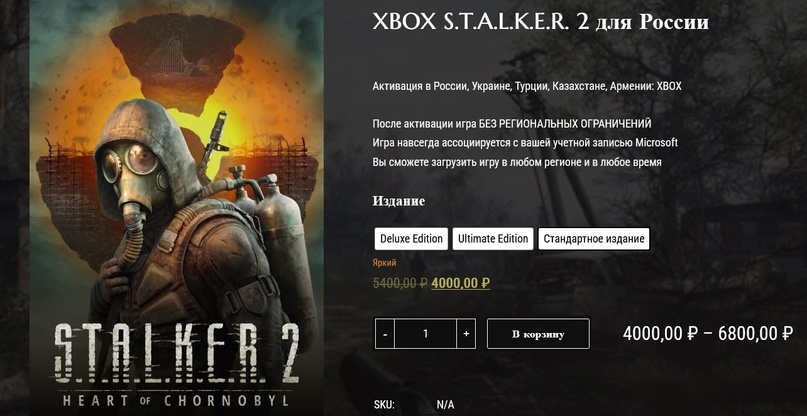Click the S.T.A.L.K.E.R. 2 logo on cover

(x=176, y=355)
